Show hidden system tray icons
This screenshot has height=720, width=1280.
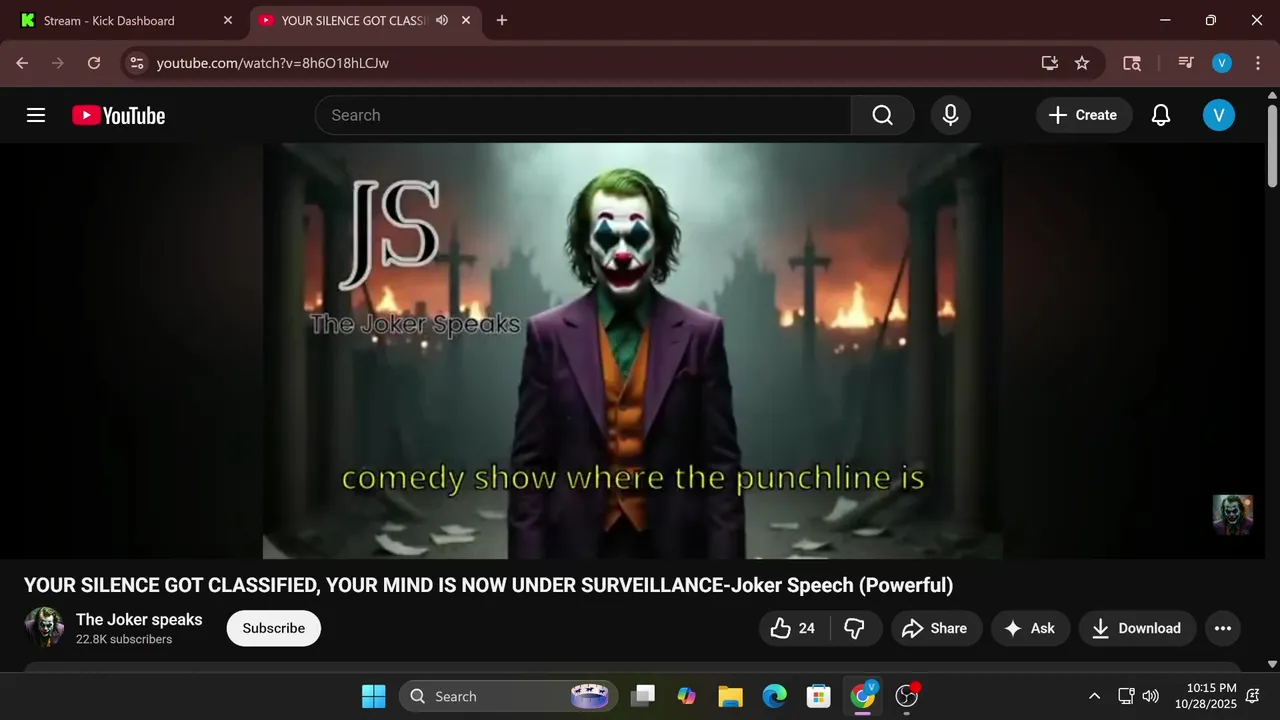[1094, 696]
